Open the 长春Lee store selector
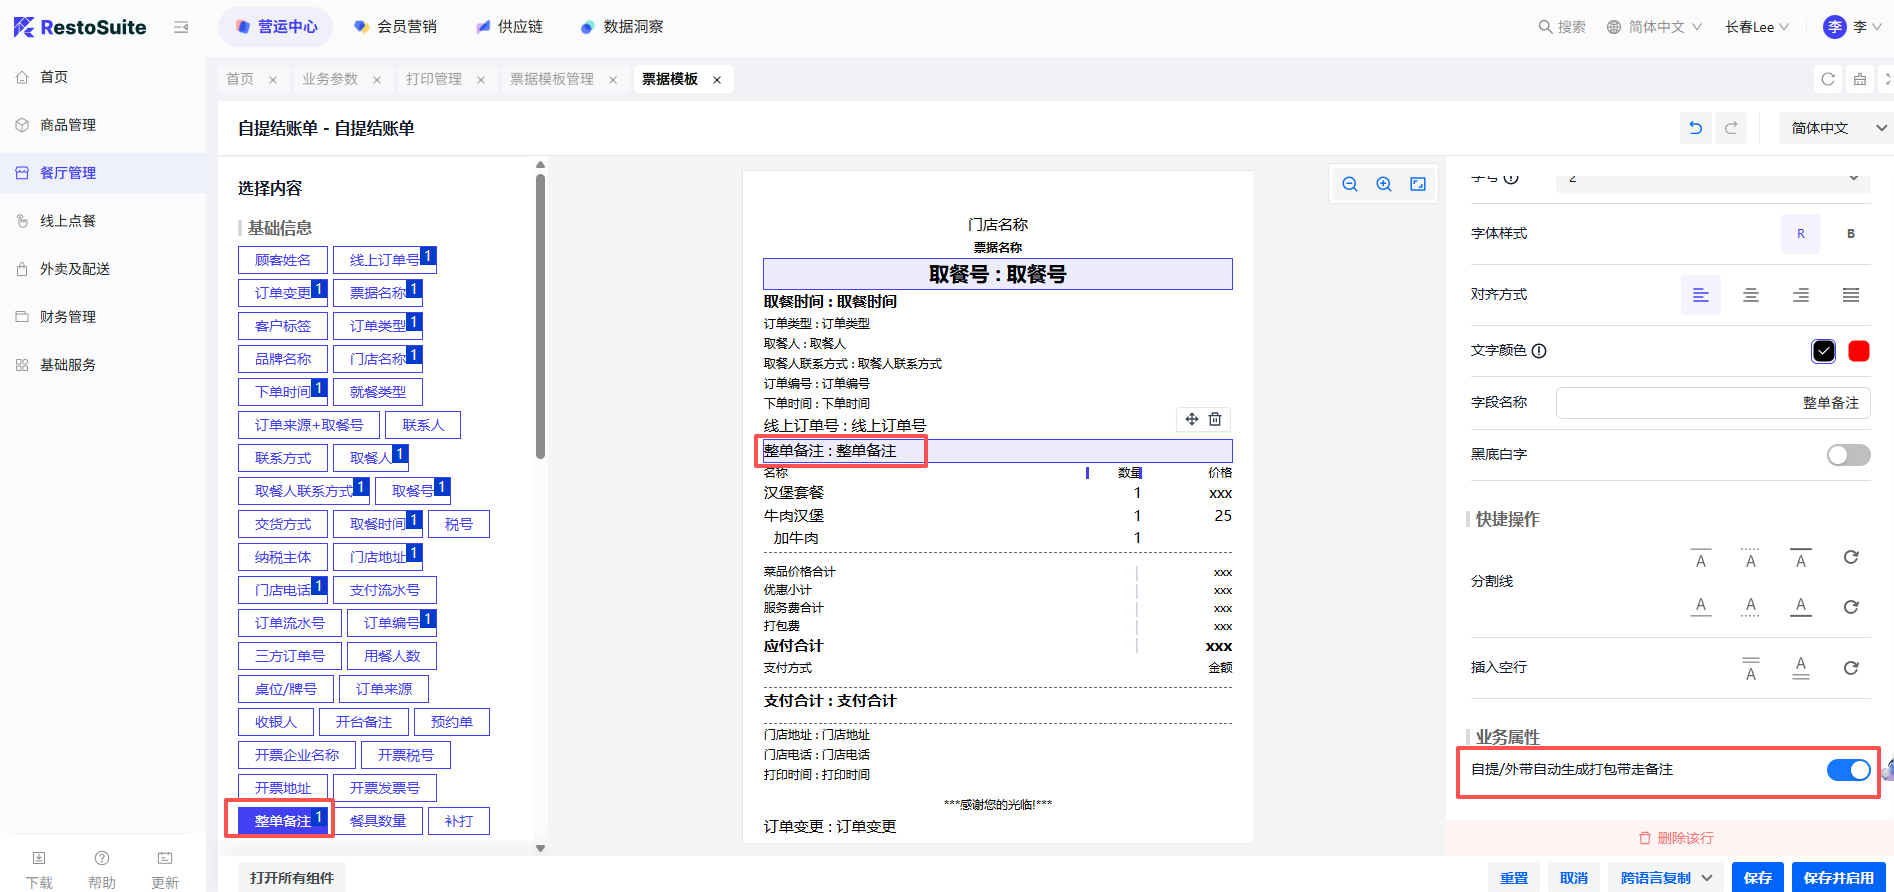The image size is (1894, 892). click(1756, 27)
